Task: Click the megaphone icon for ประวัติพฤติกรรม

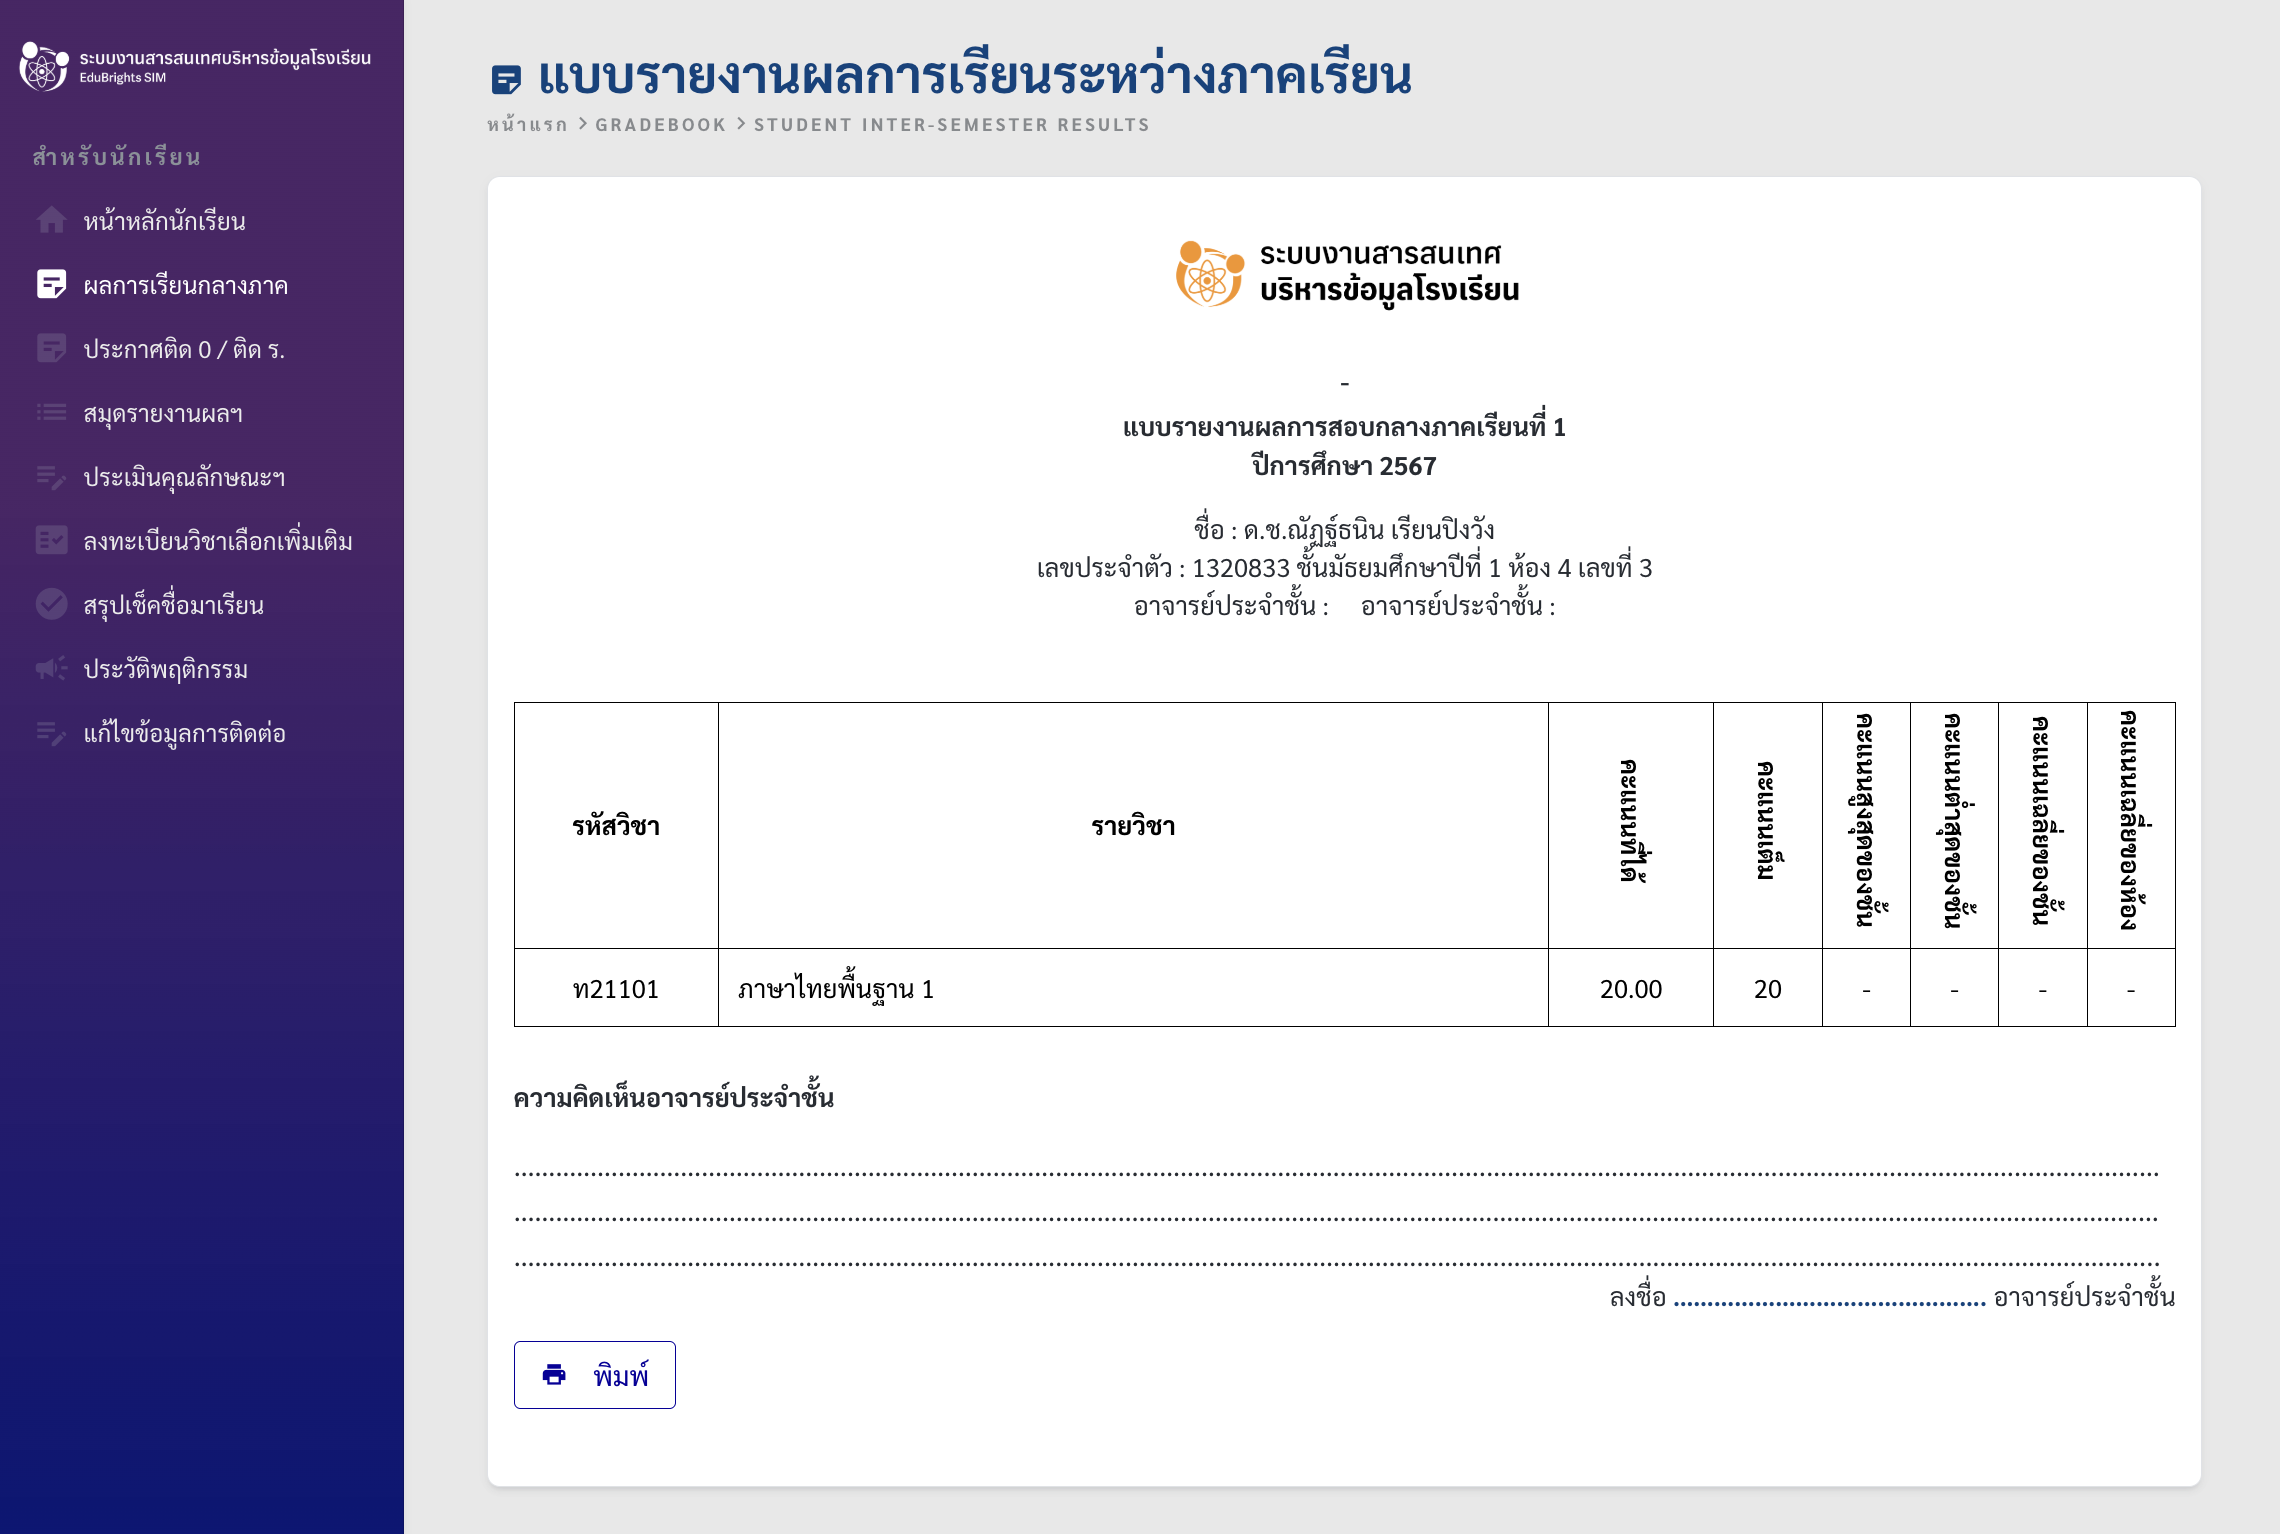Action: pos(51,668)
